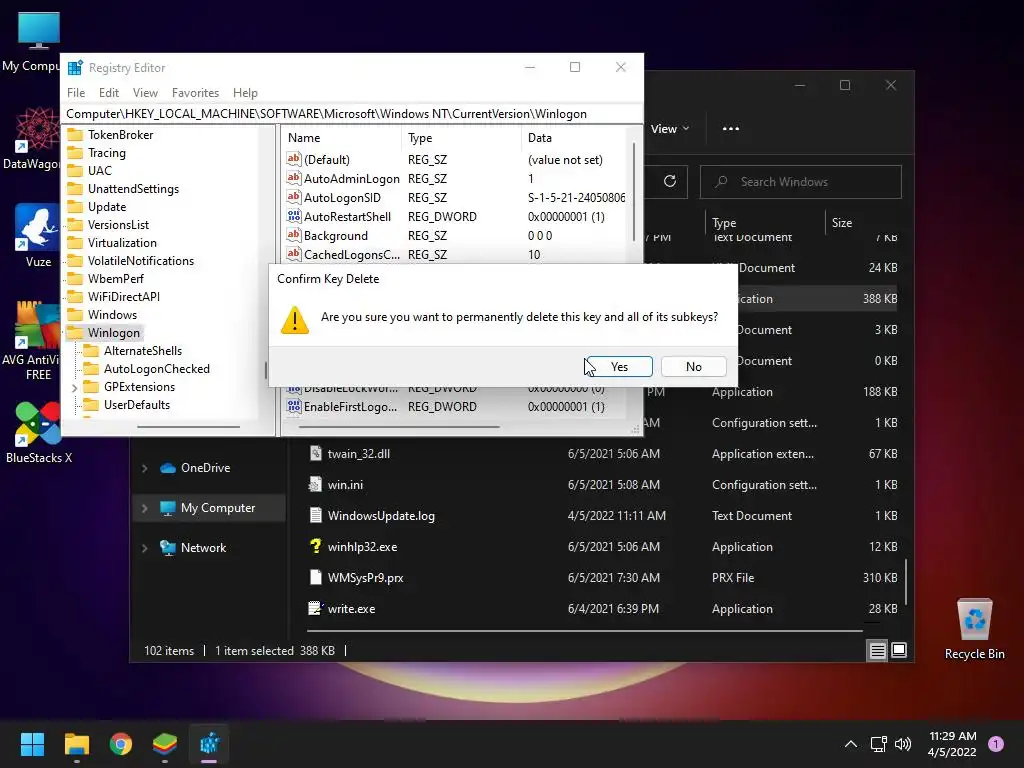The width and height of the screenshot is (1024, 768).
Task: Click the WMSysPr9.prx file icon
Action: pyautogui.click(x=315, y=577)
